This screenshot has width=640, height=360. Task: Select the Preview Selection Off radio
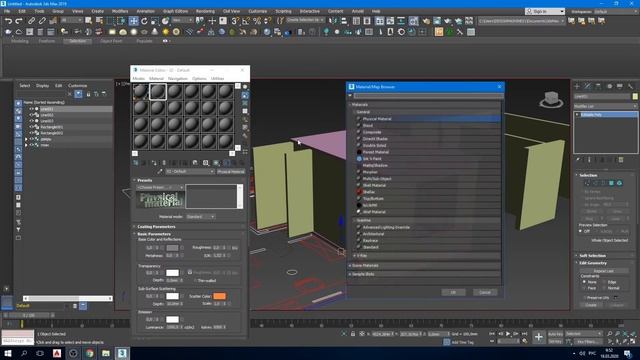tap(580, 231)
